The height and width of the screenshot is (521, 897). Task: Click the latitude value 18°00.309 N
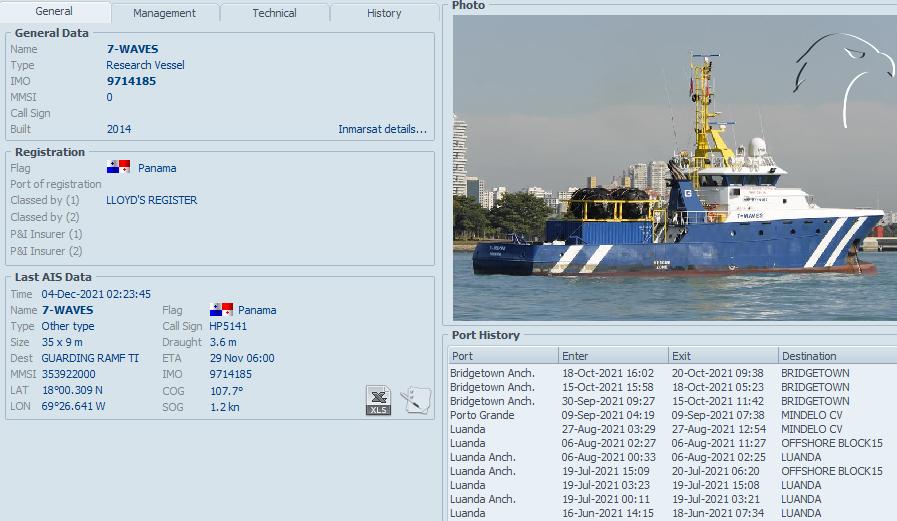73,390
